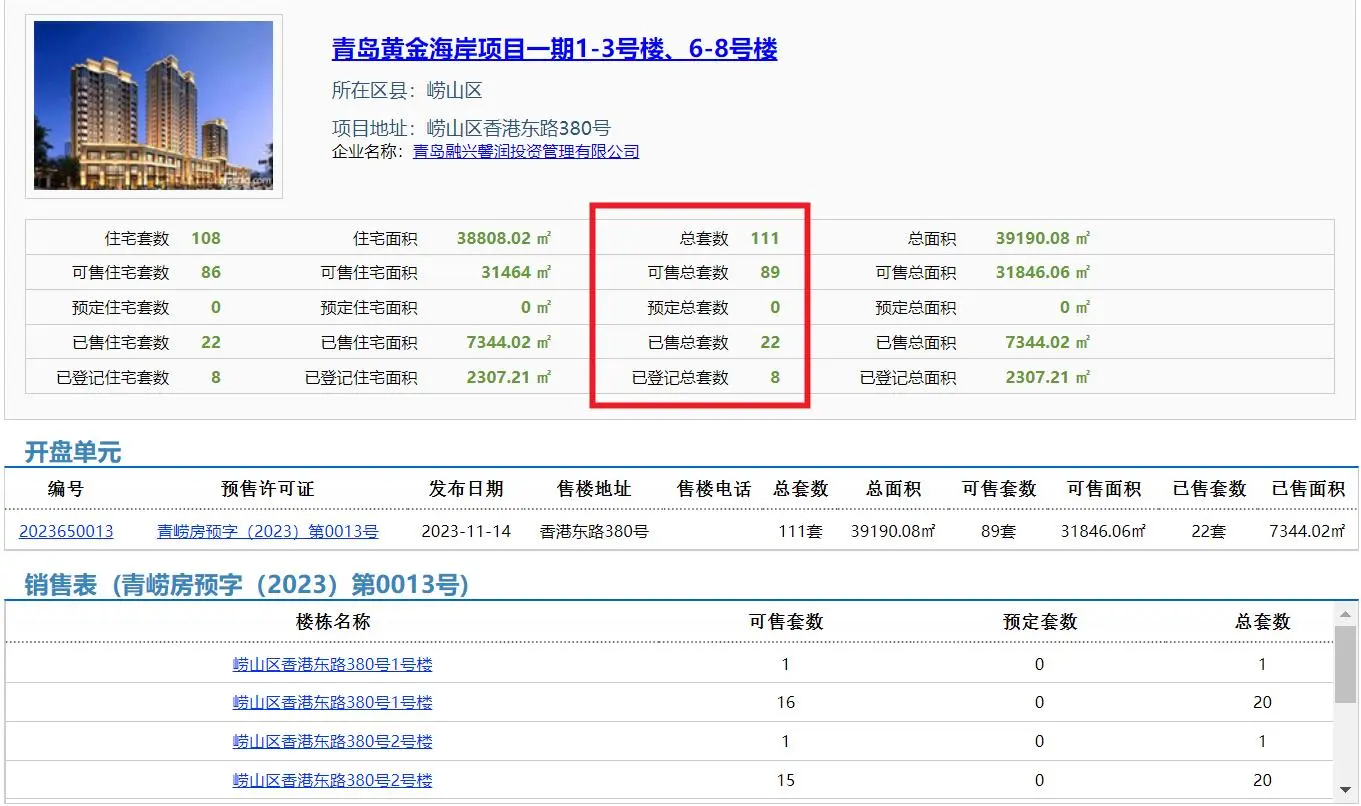Open the 2023650013 编号 link
Image resolution: width=1361 pixels, height=806 pixels.
point(66,531)
